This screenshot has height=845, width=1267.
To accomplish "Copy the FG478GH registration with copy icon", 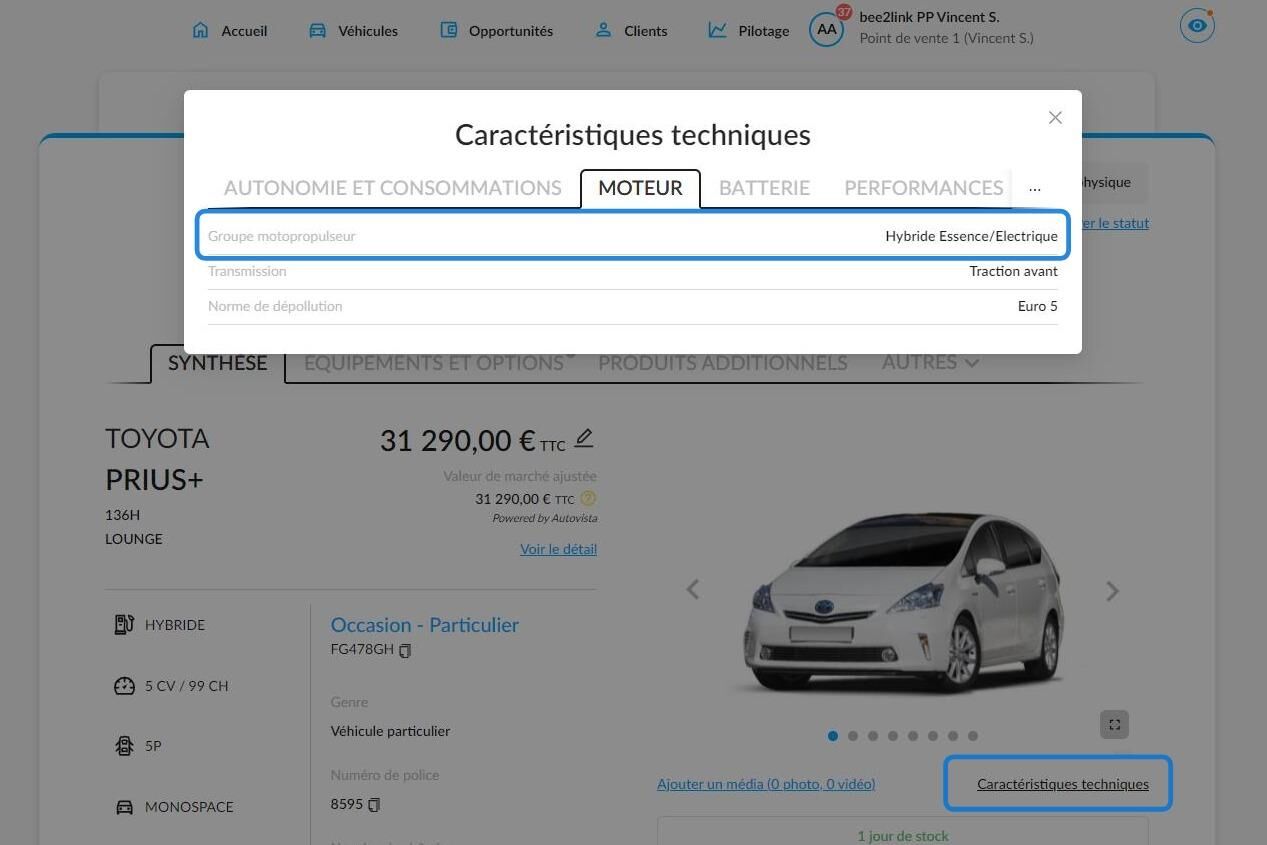I will pos(405,651).
